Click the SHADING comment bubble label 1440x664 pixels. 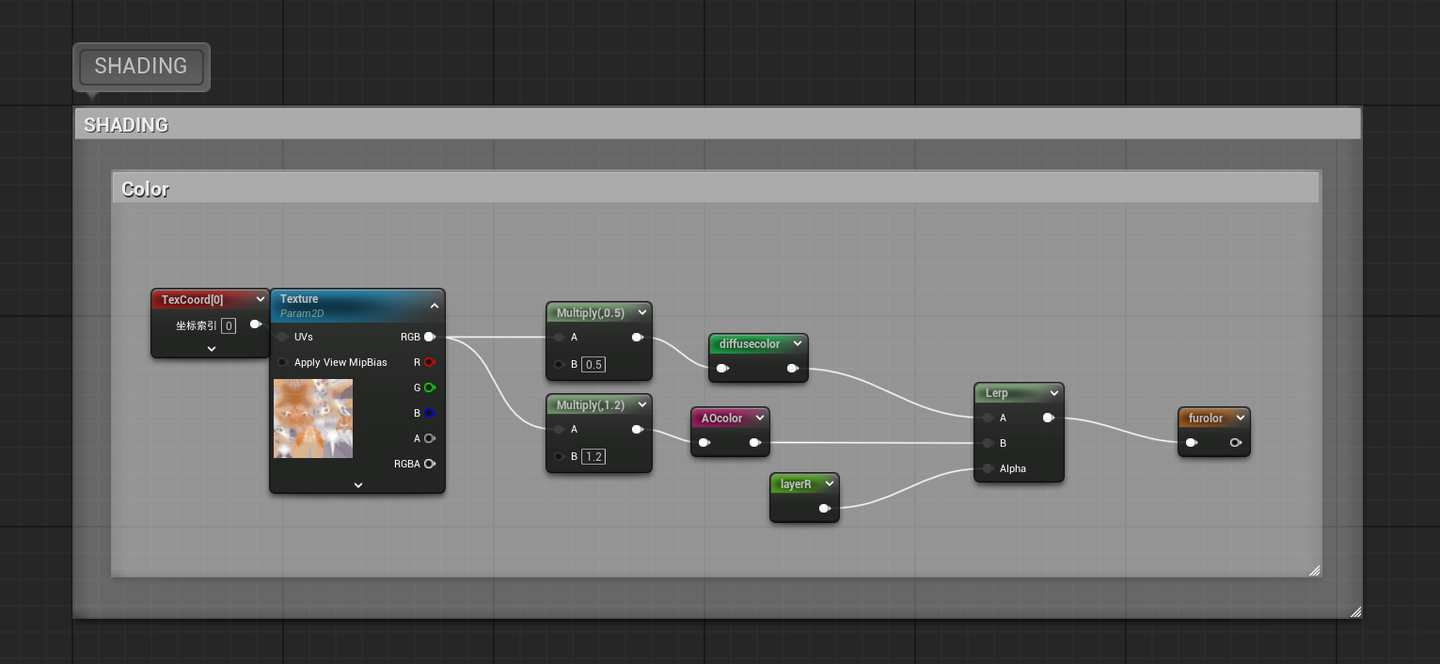141,66
